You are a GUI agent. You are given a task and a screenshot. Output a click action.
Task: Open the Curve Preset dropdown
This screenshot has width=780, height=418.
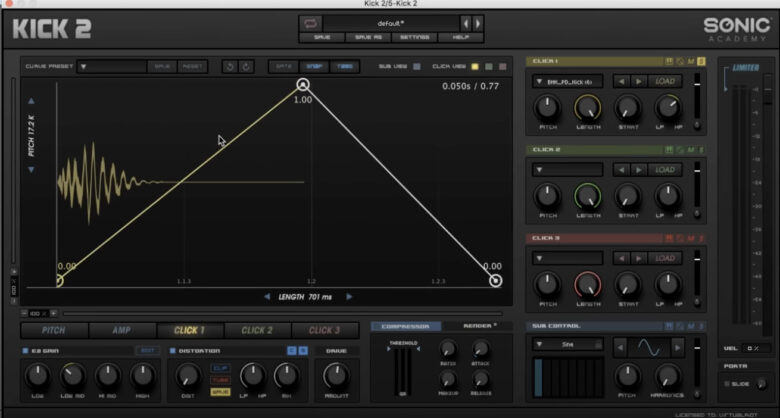(111, 67)
